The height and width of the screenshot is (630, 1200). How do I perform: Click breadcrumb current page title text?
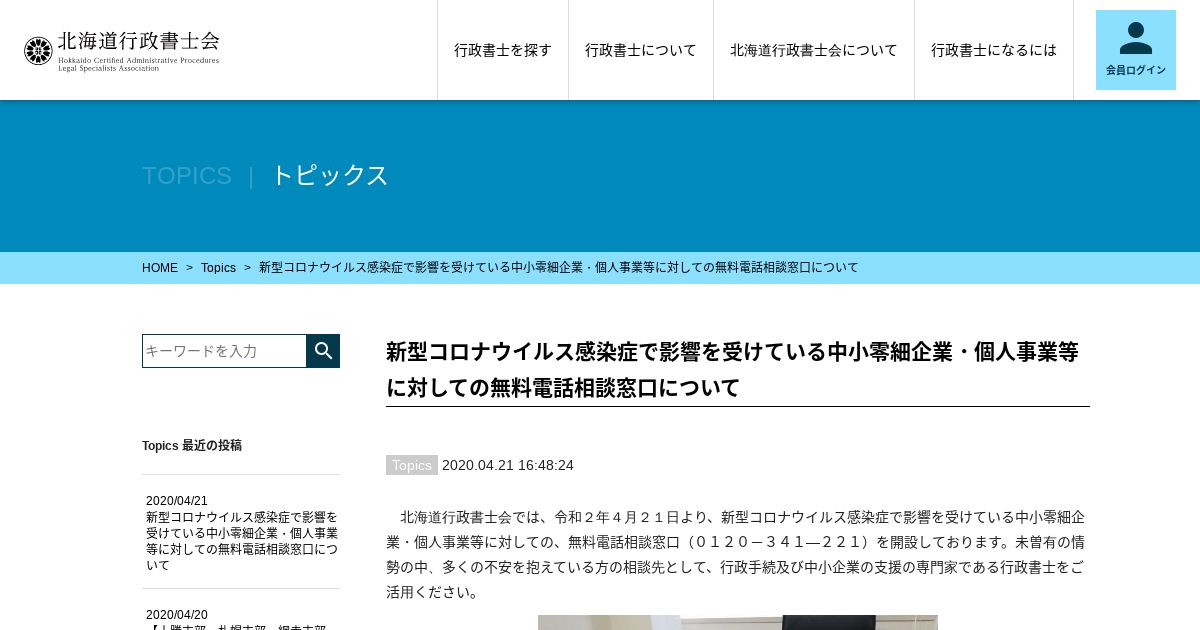coord(558,268)
